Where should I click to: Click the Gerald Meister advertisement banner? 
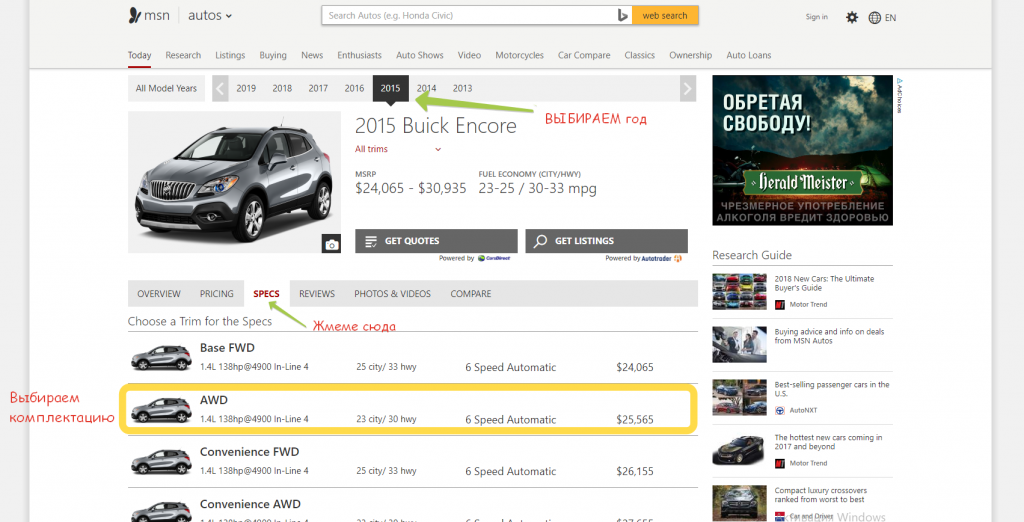pos(802,150)
